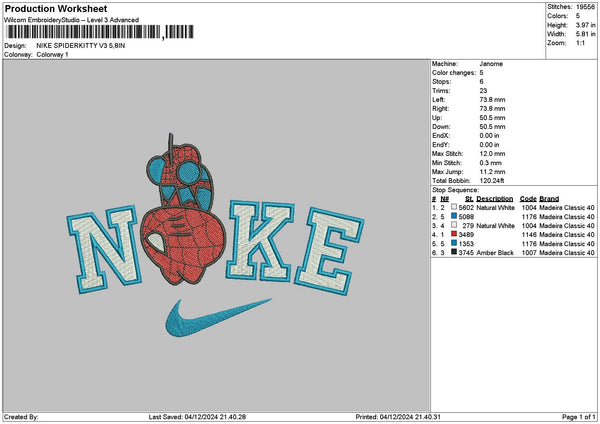
Task: Click the Zoom value '1:1'
Action: (580, 43)
